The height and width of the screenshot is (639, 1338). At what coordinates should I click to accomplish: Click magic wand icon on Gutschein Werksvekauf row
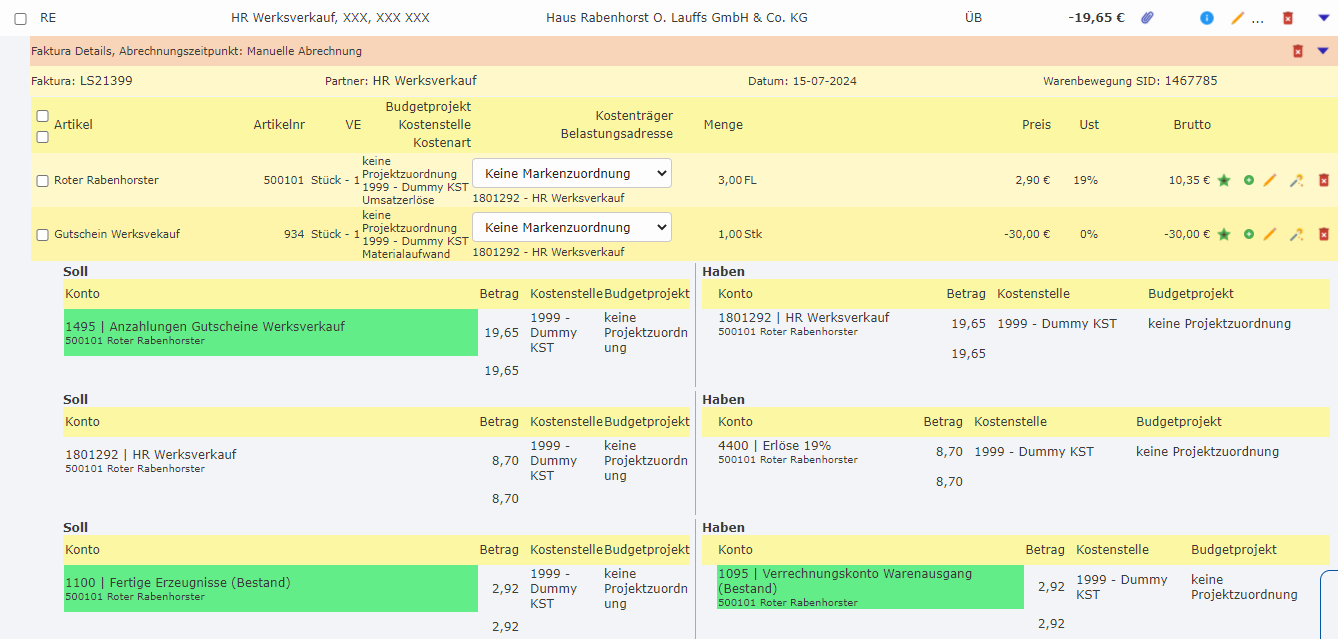(x=1296, y=234)
